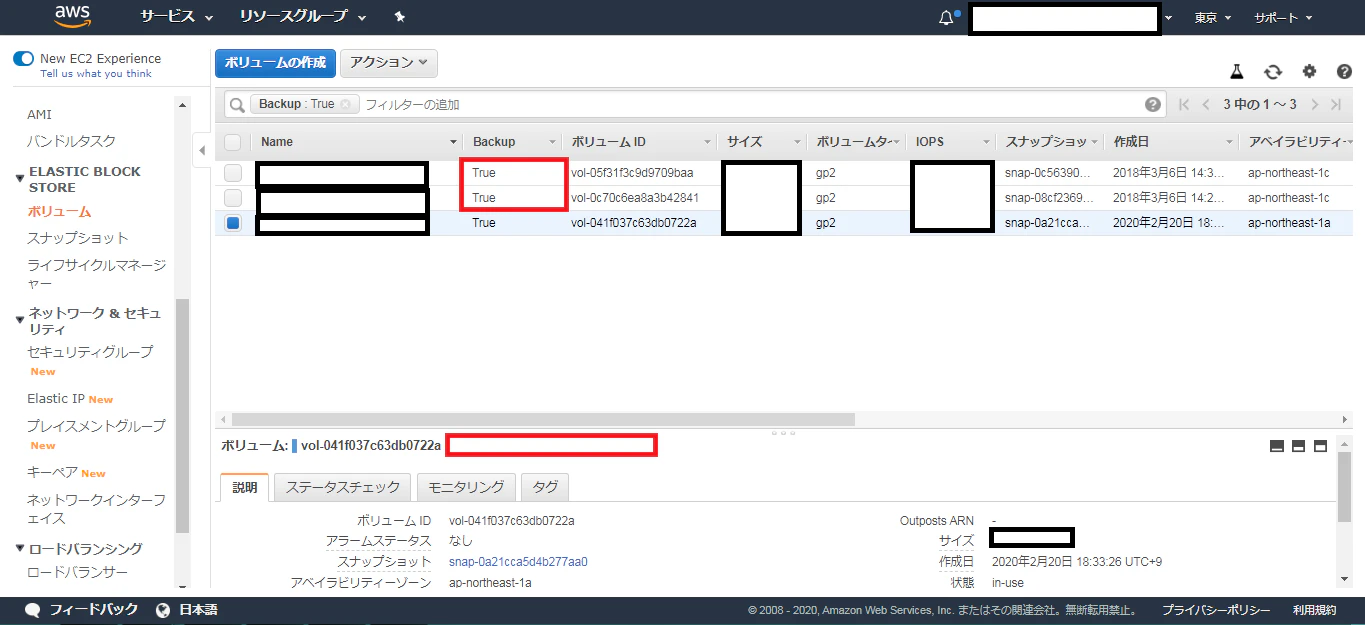Open Tell us what you think link
Viewport: 1365px width, 625px height.
[96, 74]
